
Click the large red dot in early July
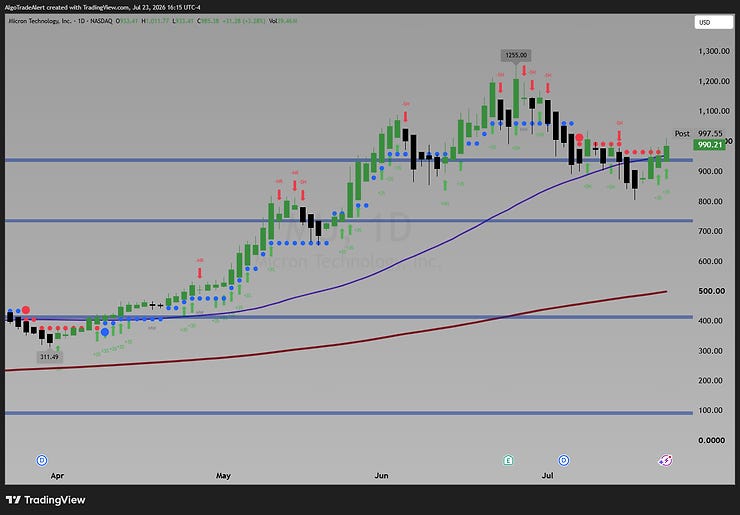click(x=579, y=138)
